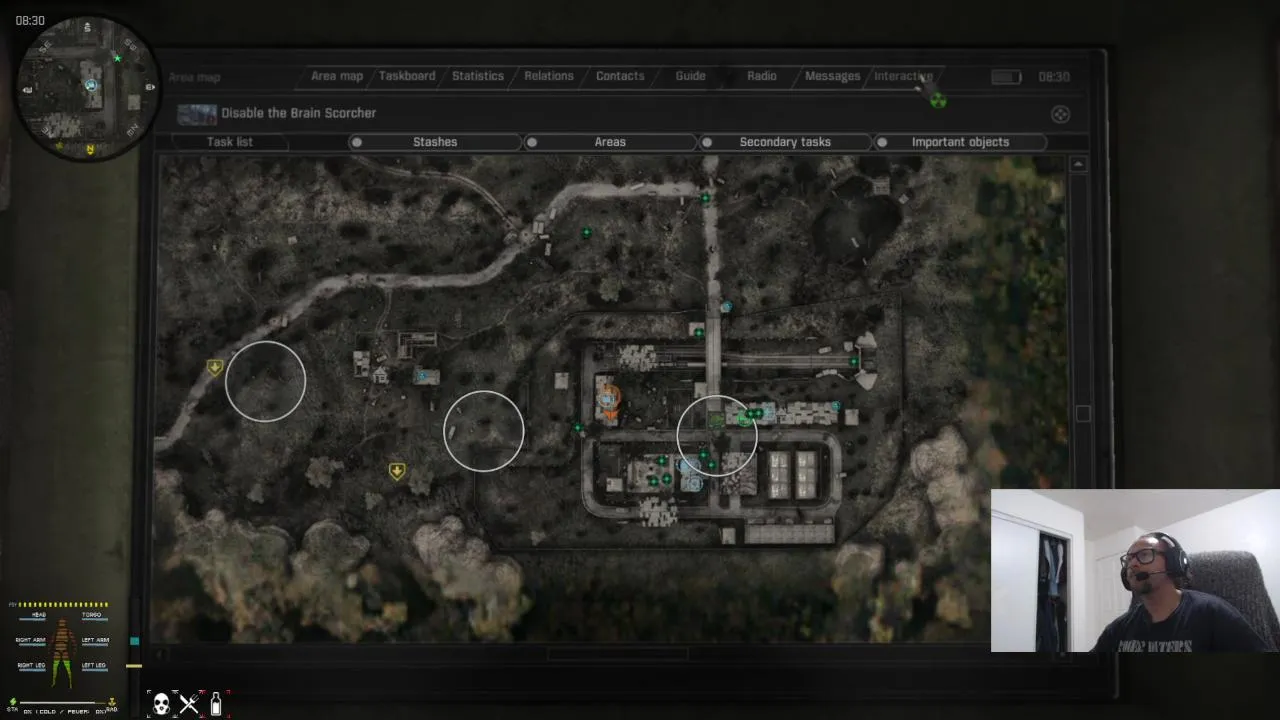The height and width of the screenshot is (720, 1280).
Task: Open the Statistics tab
Action: point(478,76)
